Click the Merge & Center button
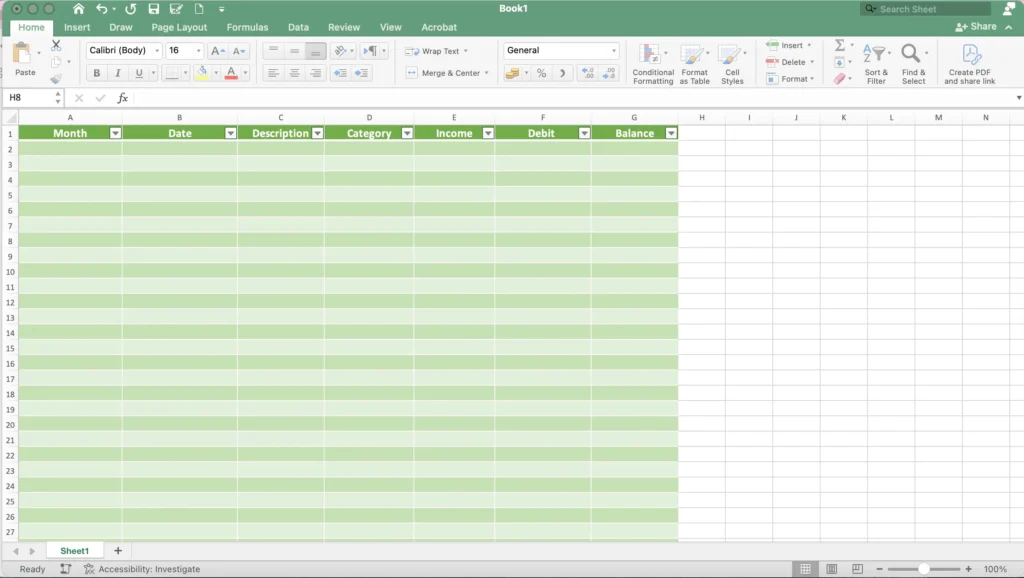Image resolution: width=1024 pixels, height=578 pixels. coord(448,72)
